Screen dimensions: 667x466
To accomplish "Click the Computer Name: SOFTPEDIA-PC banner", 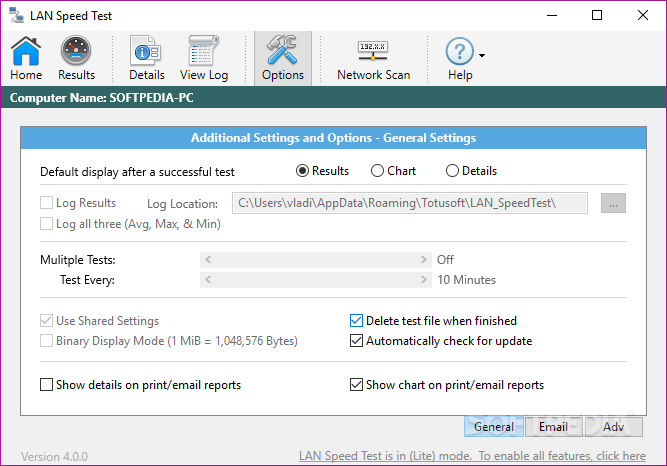I will pos(334,97).
